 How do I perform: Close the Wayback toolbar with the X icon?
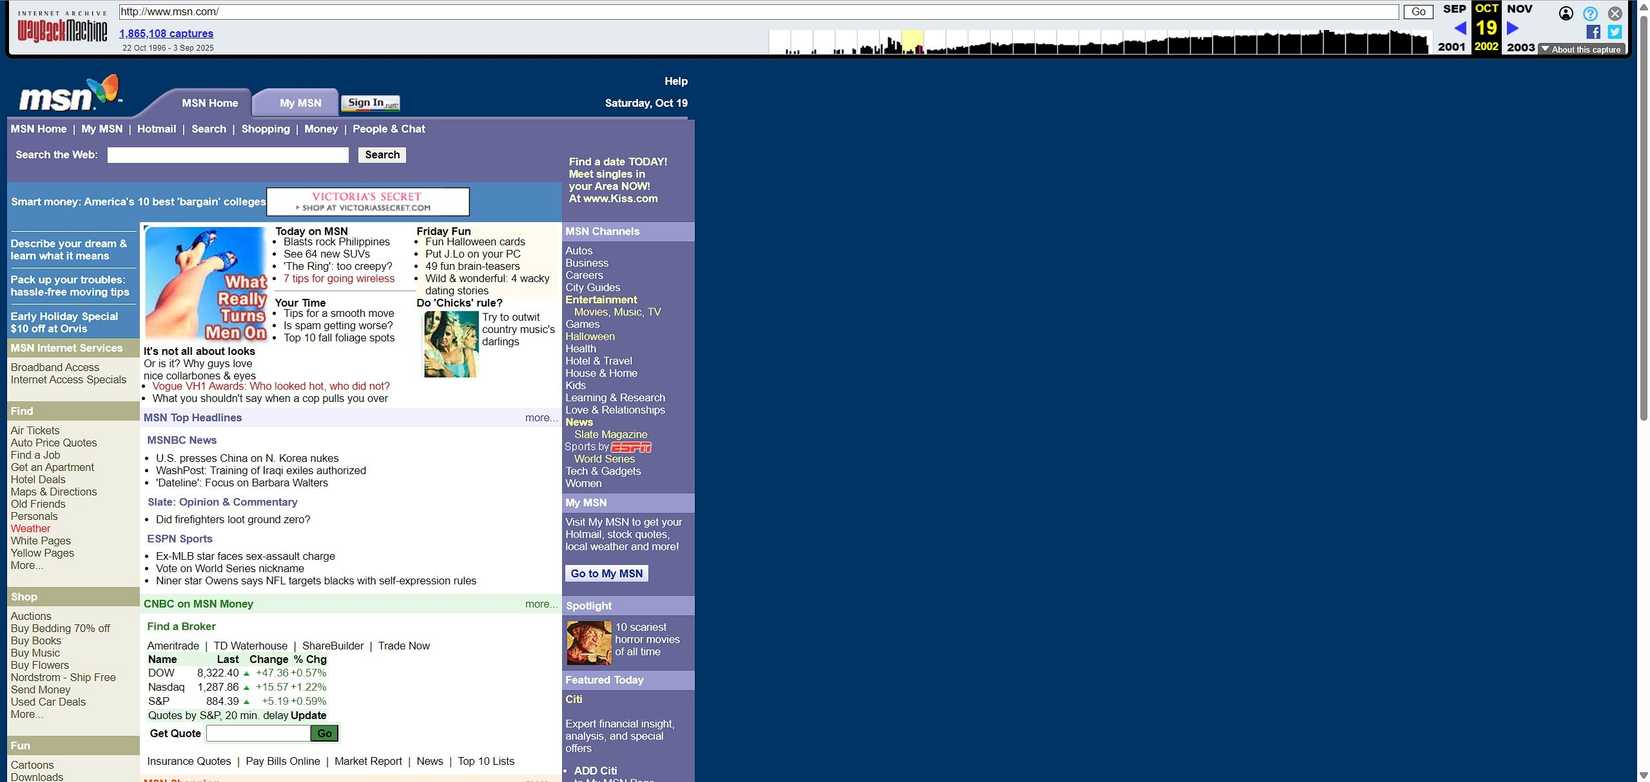click(x=1615, y=13)
